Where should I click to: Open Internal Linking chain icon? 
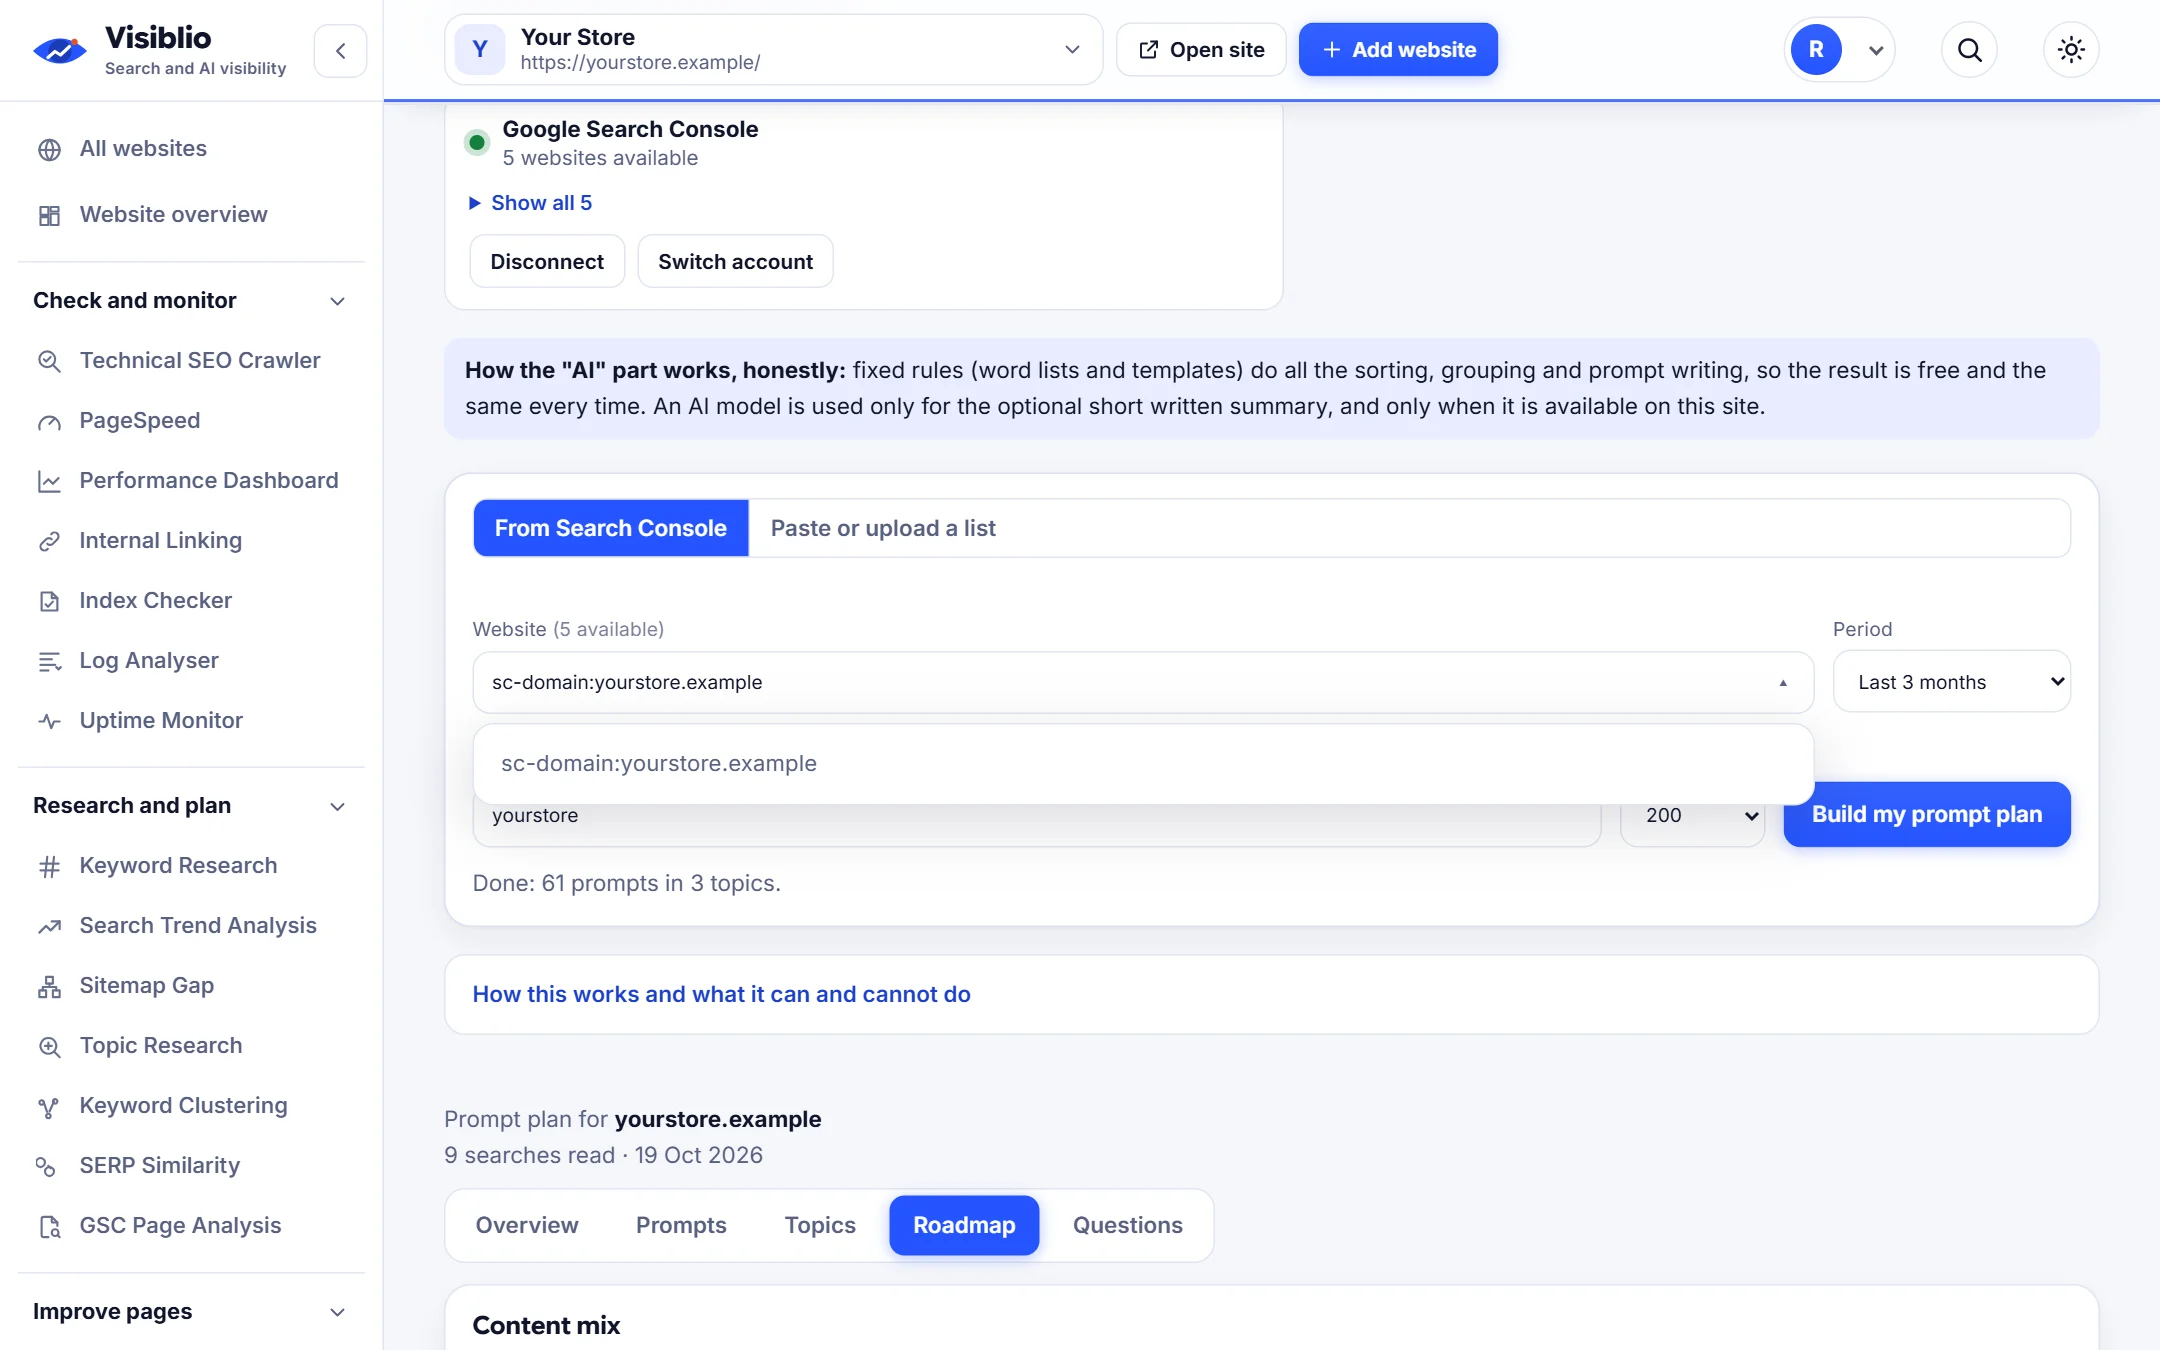pos(49,542)
